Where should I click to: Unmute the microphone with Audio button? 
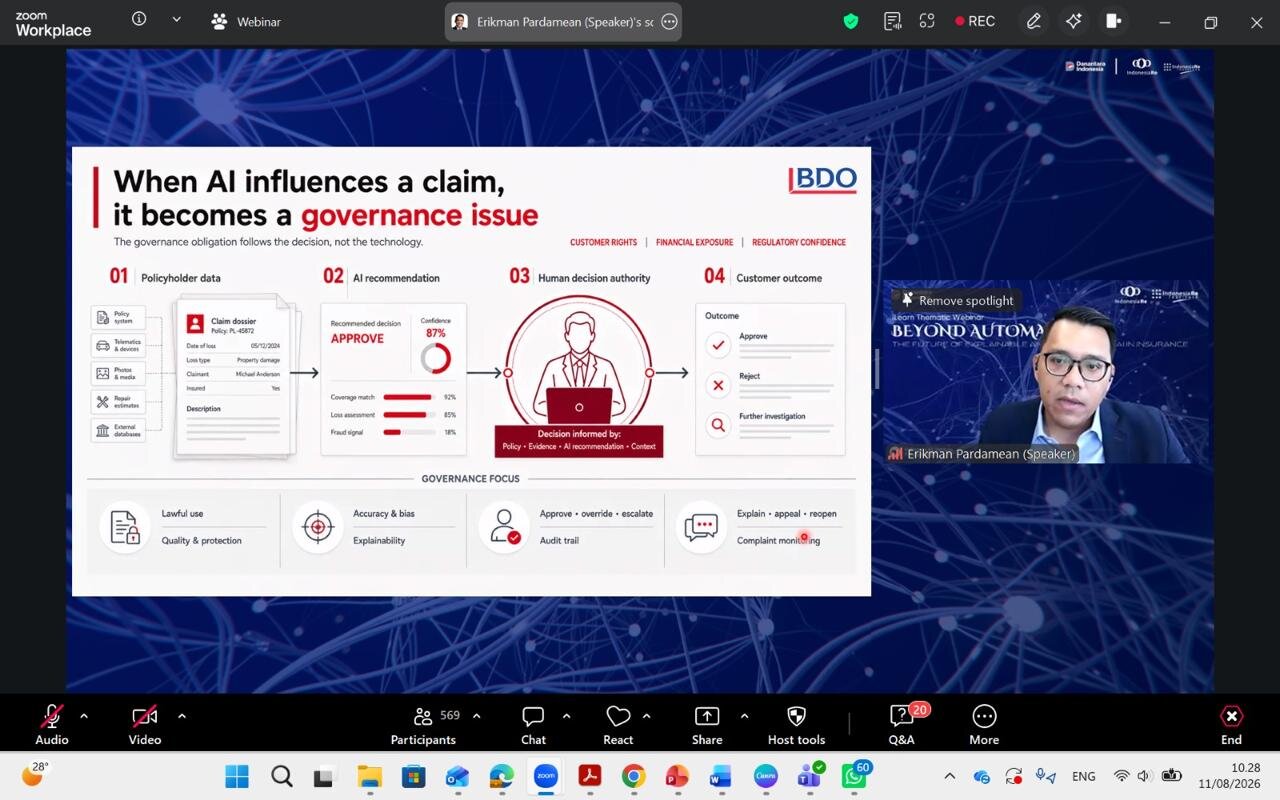click(52, 724)
